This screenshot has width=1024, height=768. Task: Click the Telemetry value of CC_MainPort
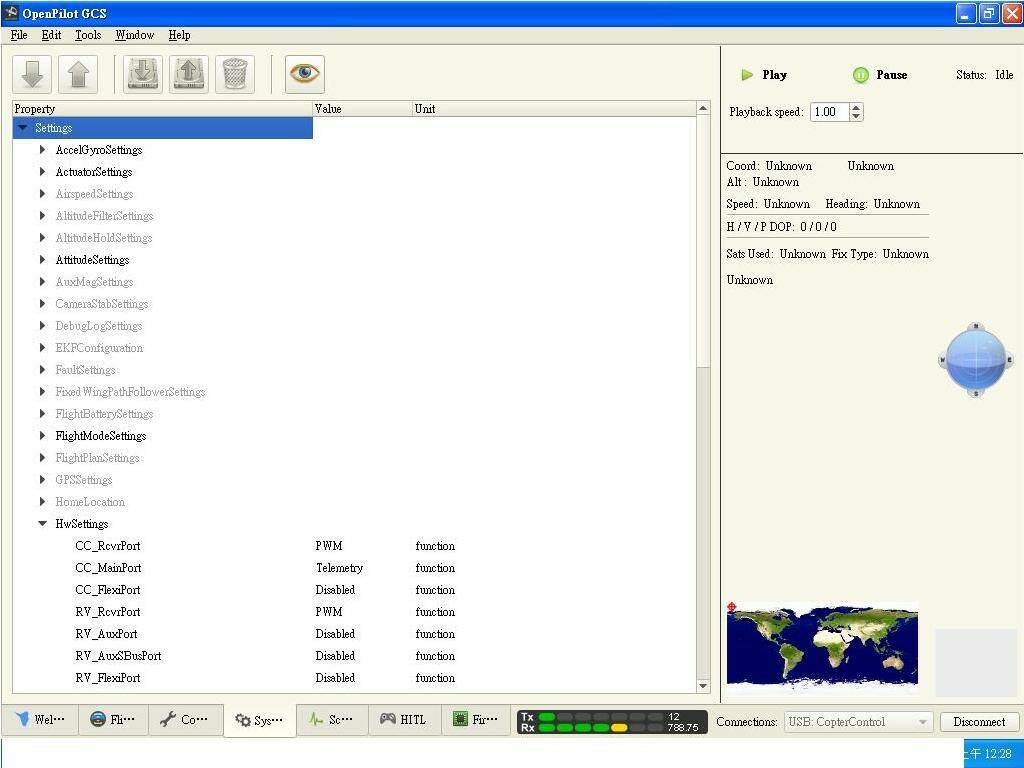[339, 568]
